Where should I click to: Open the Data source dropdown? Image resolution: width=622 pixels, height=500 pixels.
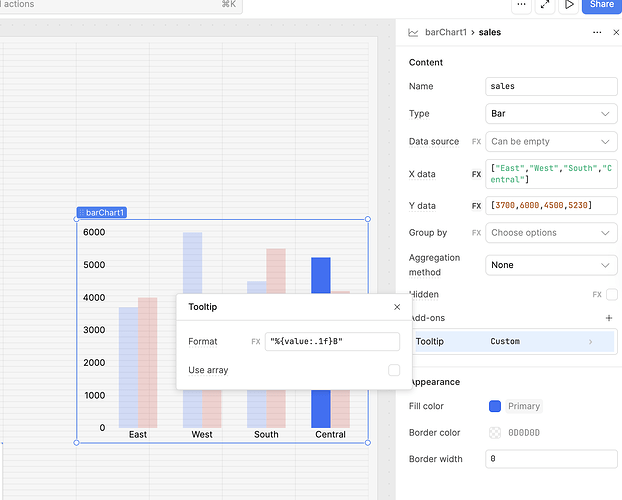click(551, 142)
